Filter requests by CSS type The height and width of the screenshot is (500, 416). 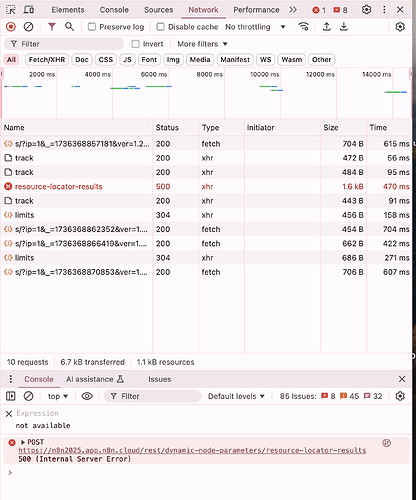tap(106, 60)
